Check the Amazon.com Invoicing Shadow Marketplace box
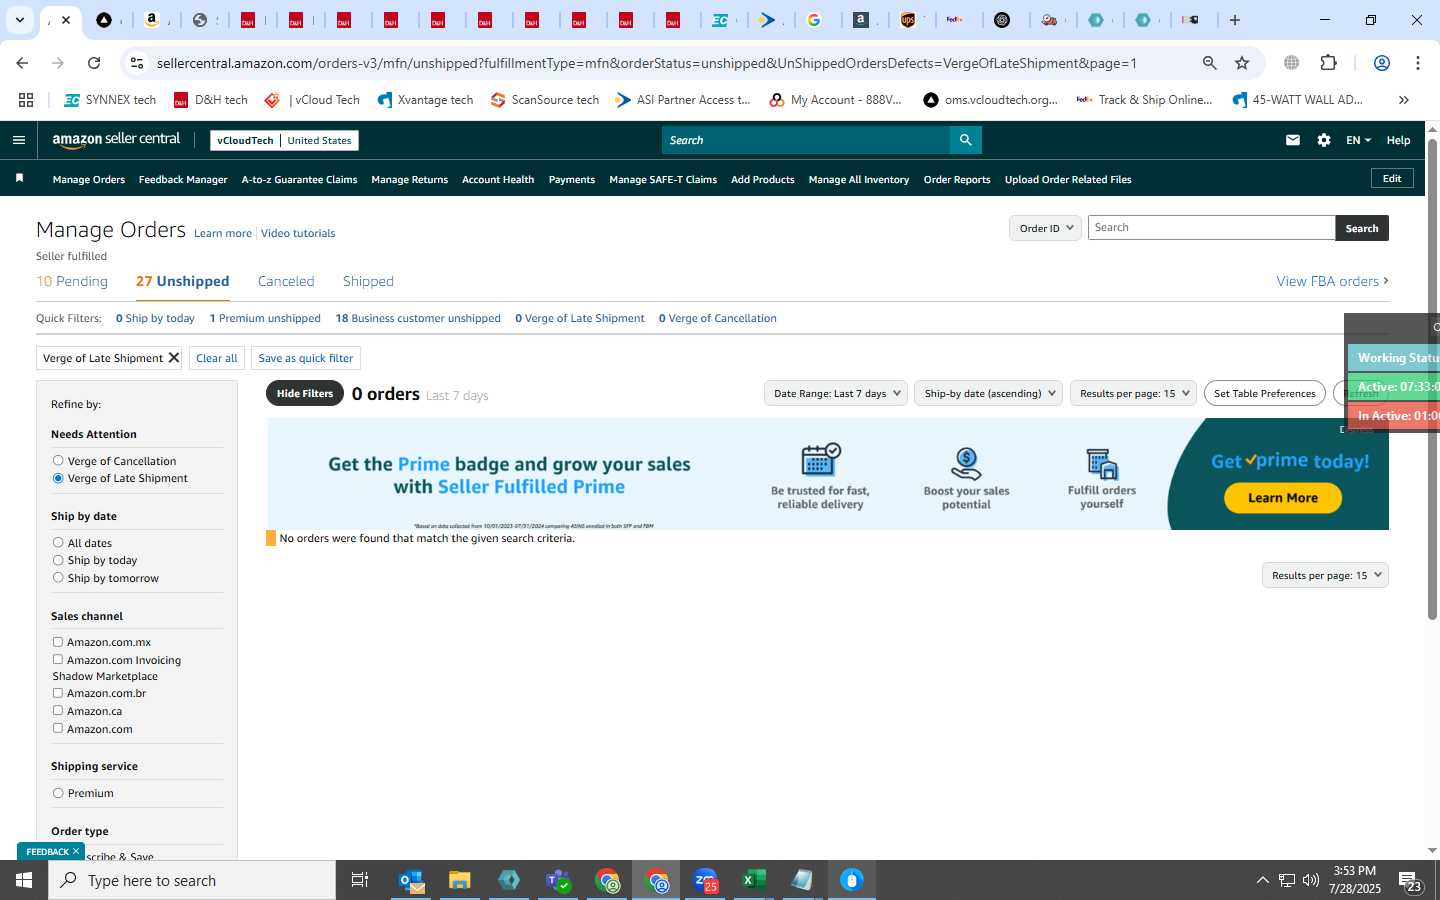1440x900 pixels. [x=58, y=660]
